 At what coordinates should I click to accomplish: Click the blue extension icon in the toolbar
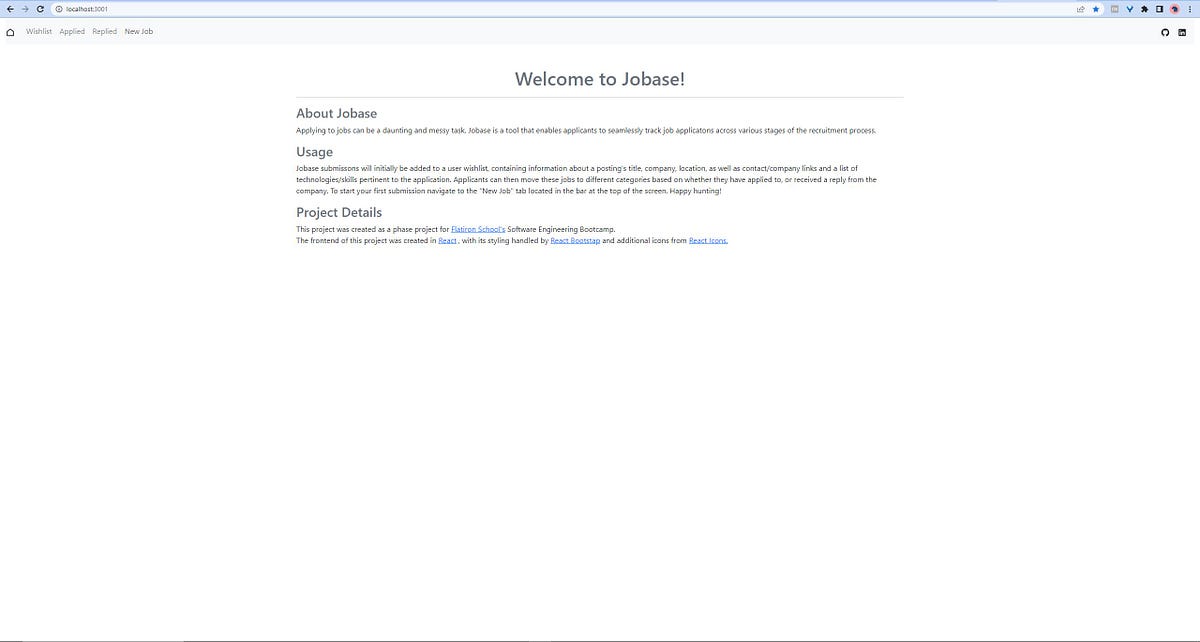coord(1130,8)
